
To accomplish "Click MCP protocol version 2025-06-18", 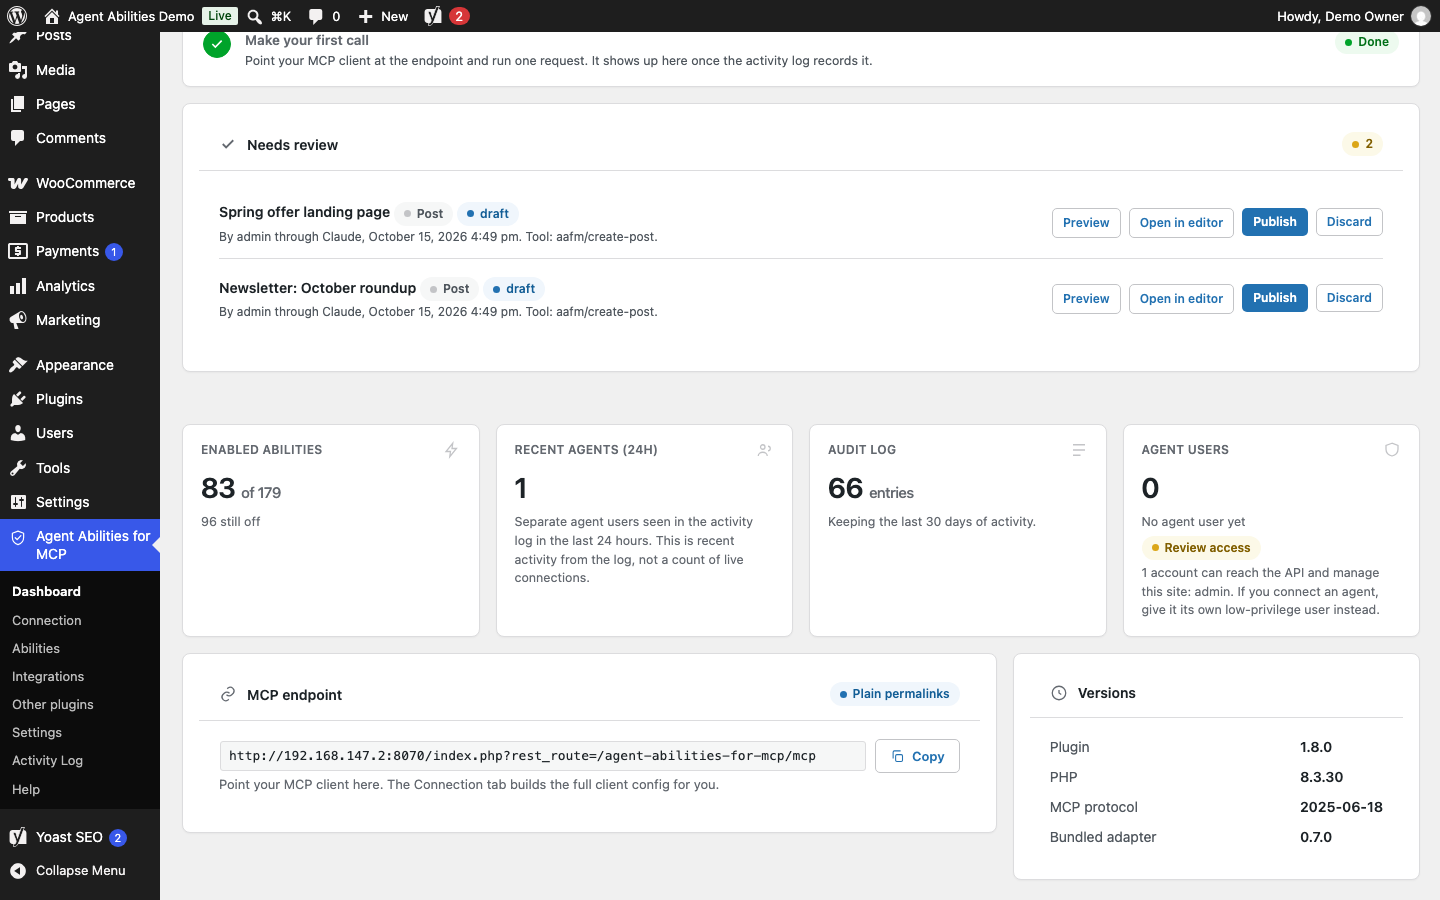I will tap(1341, 807).
